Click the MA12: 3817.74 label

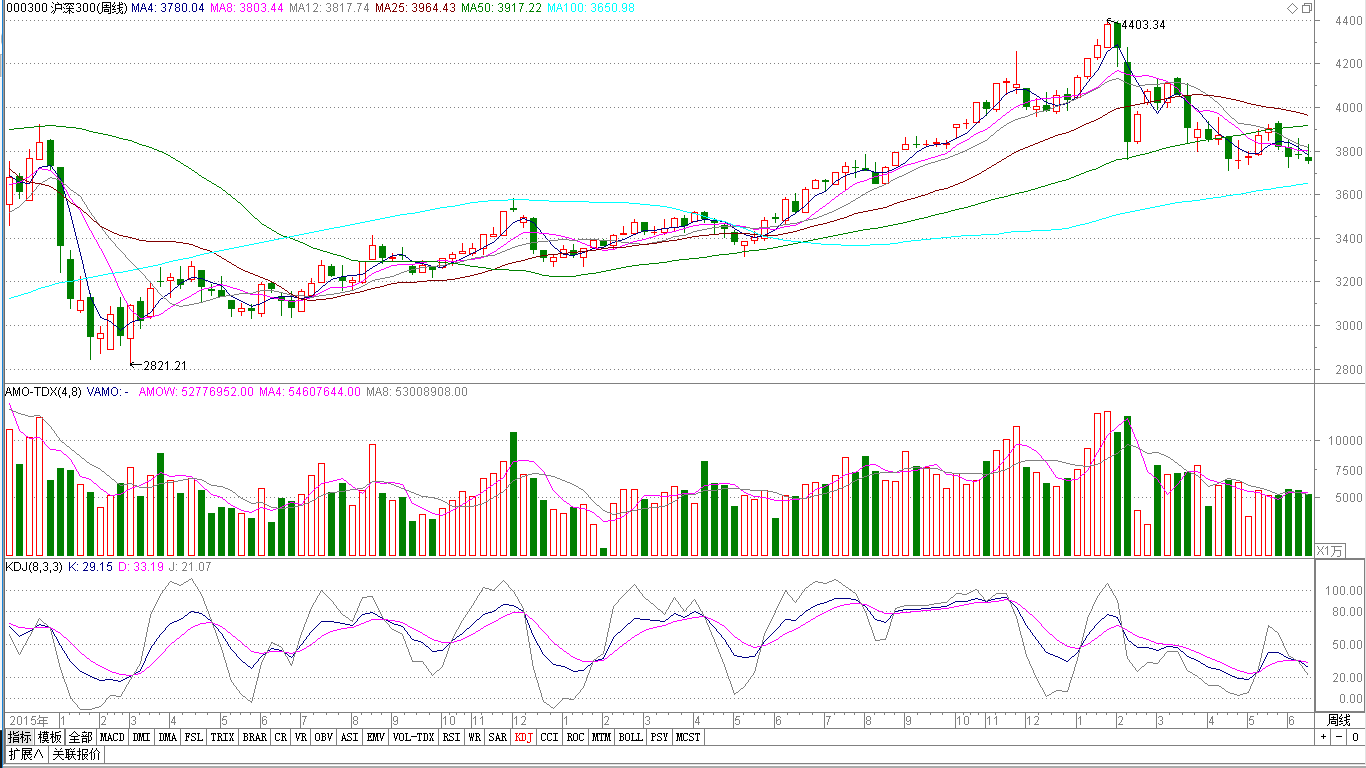[x=329, y=8]
